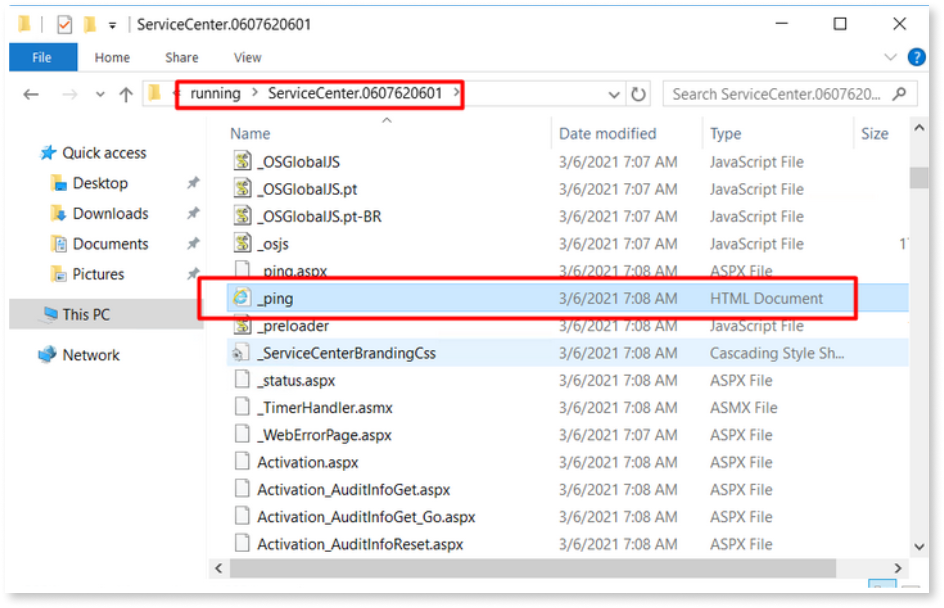Open the address bar dropdown arrow
The height and width of the screenshot is (608, 944).
(x=614, y=93)
